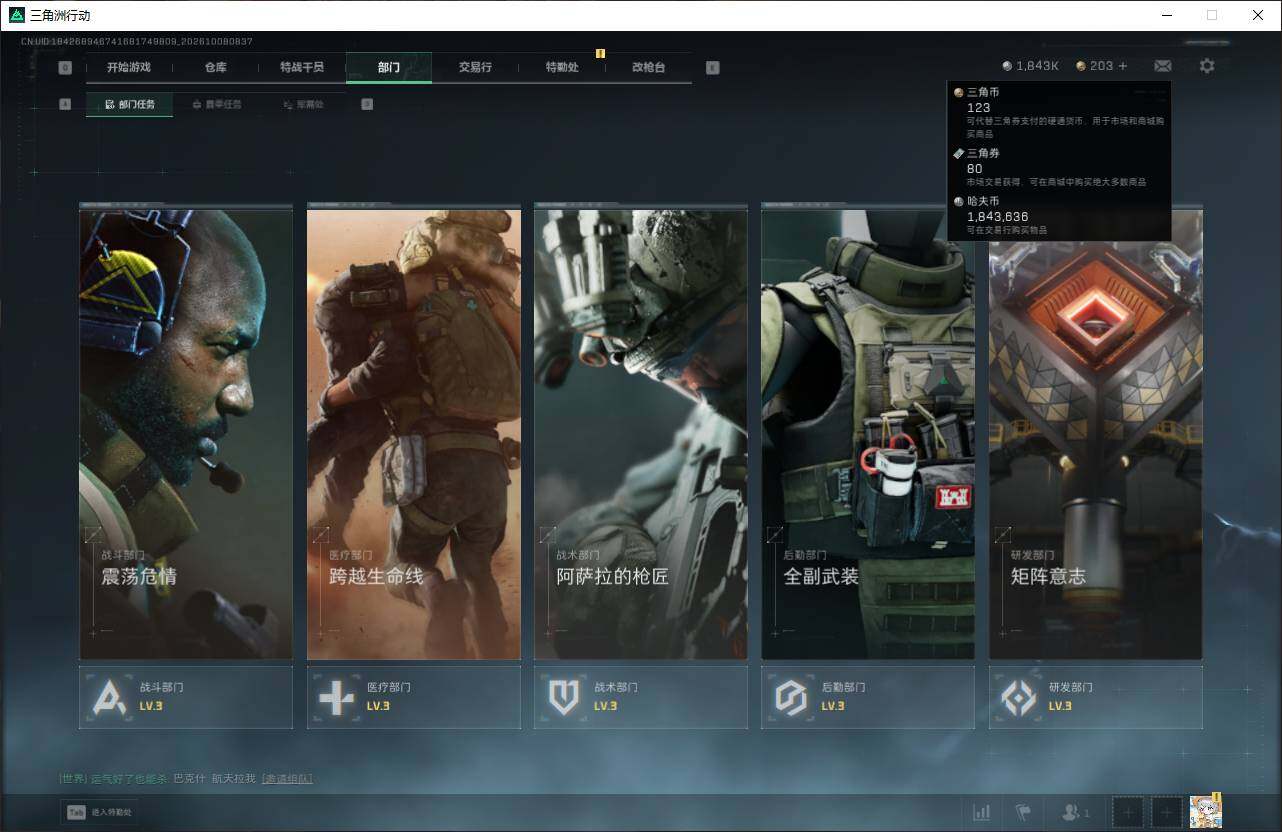Open the 跨越生命线 medical department card
The width and height of the screenshot is (1282, 832).
pyautogui.click(x=414, y=434)
